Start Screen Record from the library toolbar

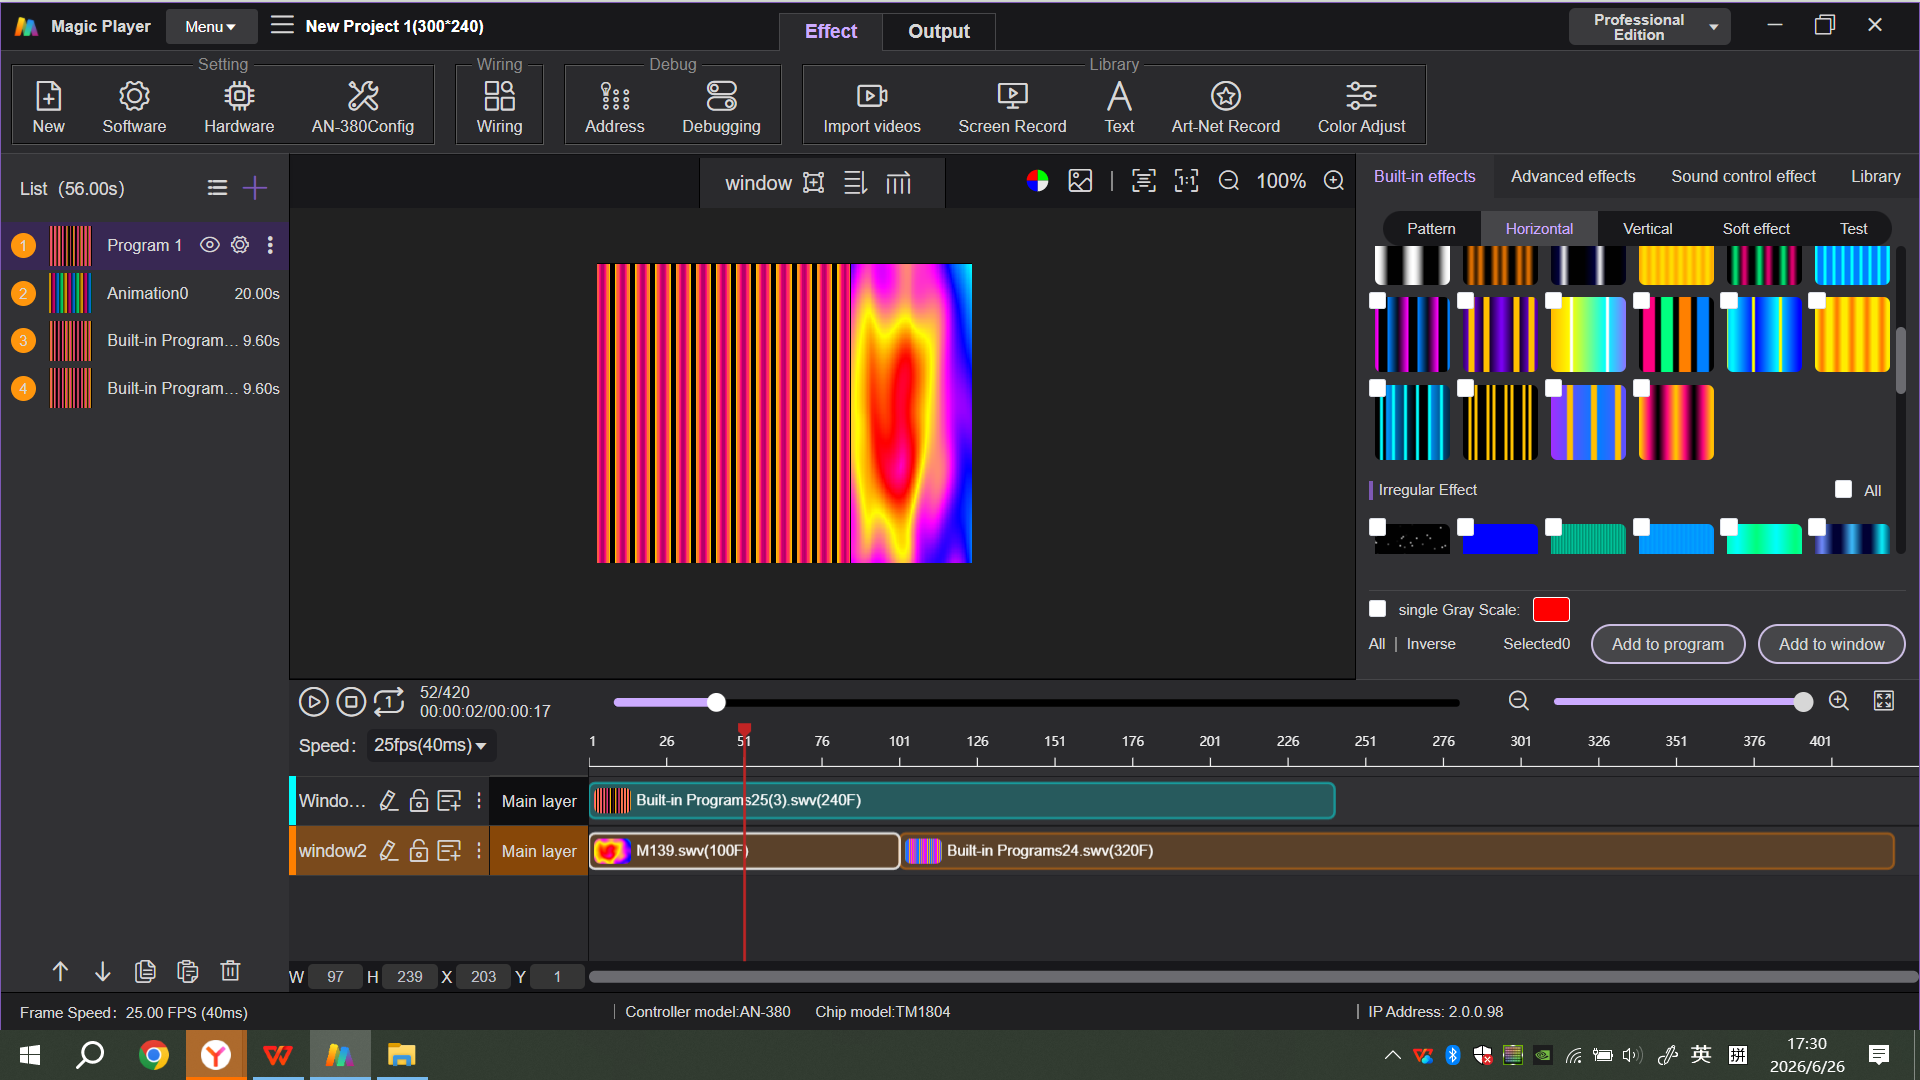pyautogui.click(x=1012, y=106)
